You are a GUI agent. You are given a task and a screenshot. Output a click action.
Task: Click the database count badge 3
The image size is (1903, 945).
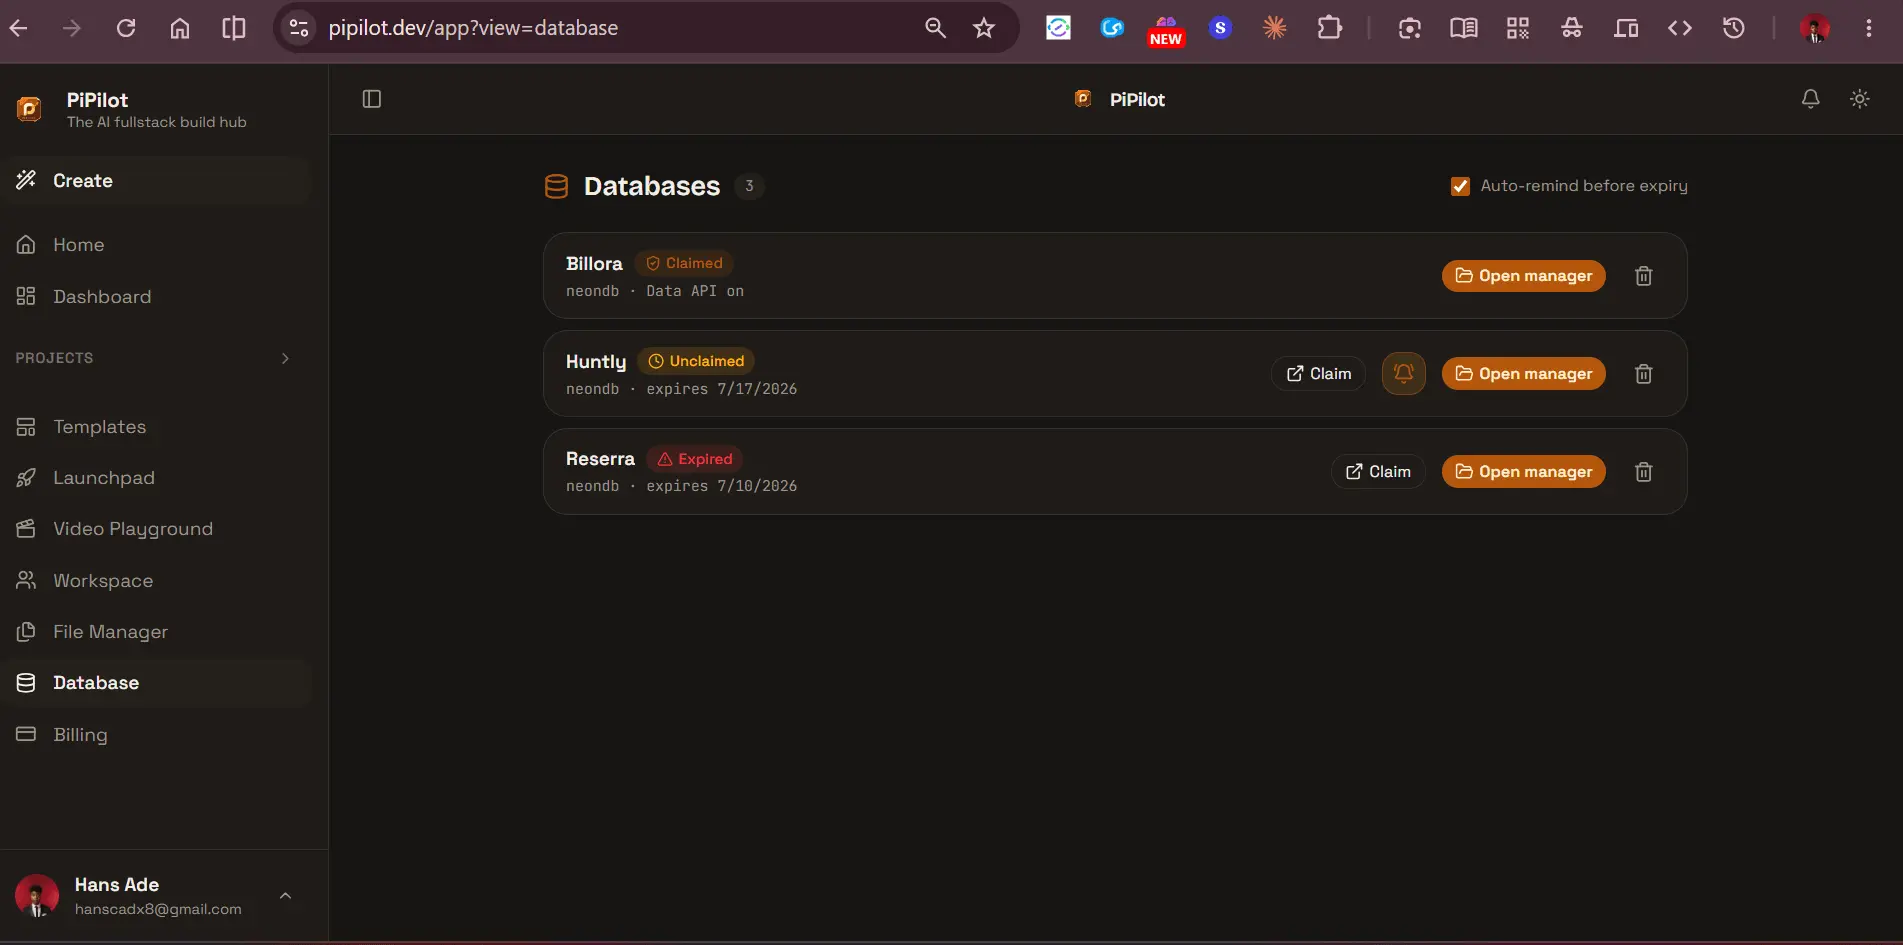click(749, 186)
